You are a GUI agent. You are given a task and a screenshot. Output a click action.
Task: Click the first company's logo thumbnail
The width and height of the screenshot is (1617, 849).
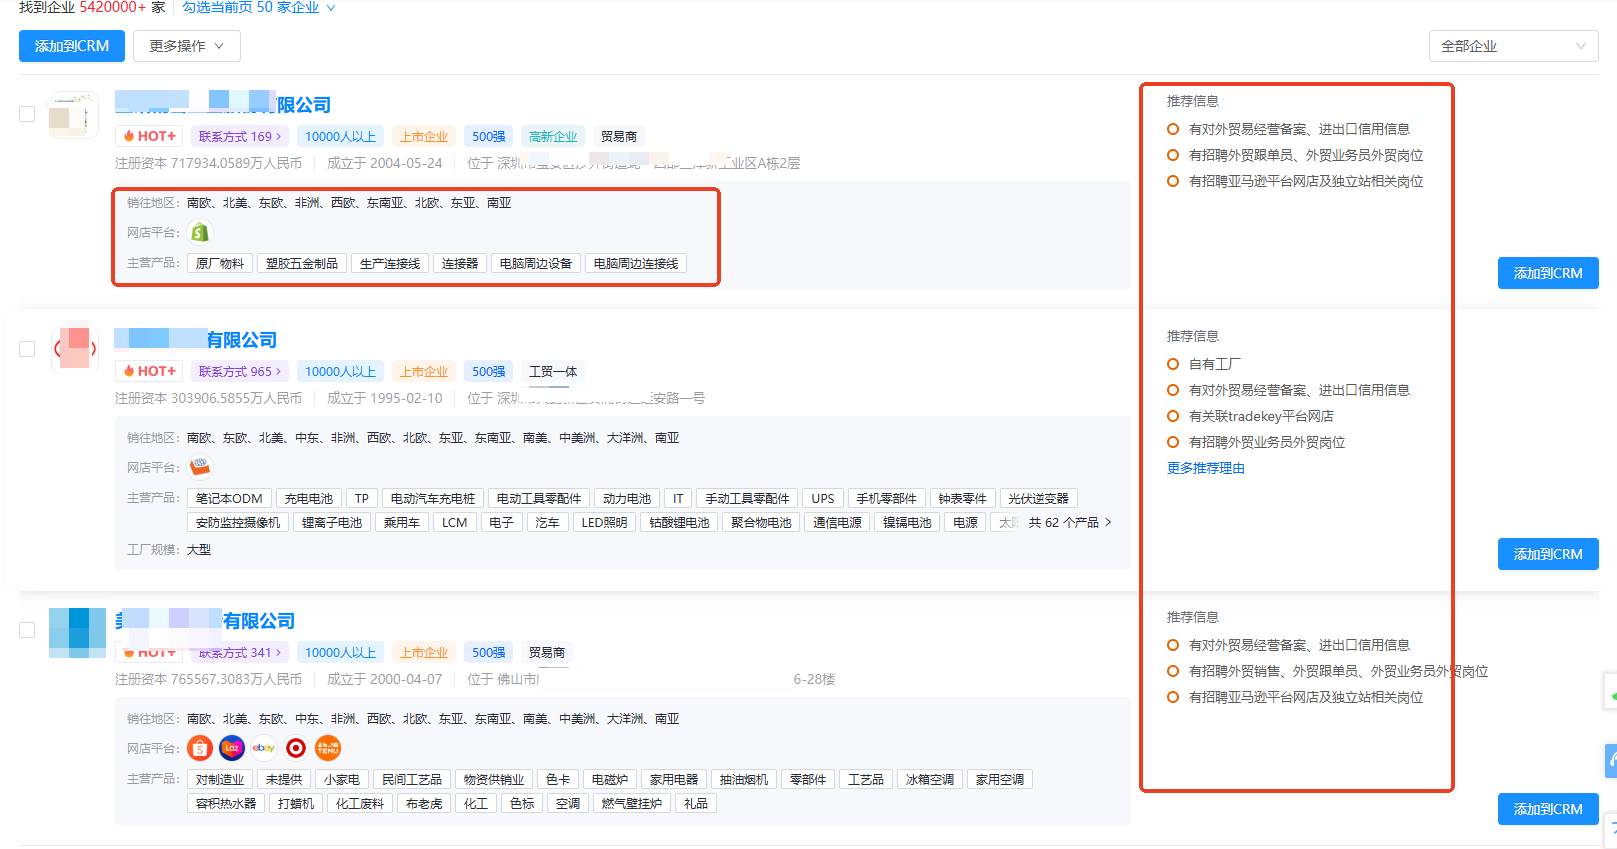(73, 116)
